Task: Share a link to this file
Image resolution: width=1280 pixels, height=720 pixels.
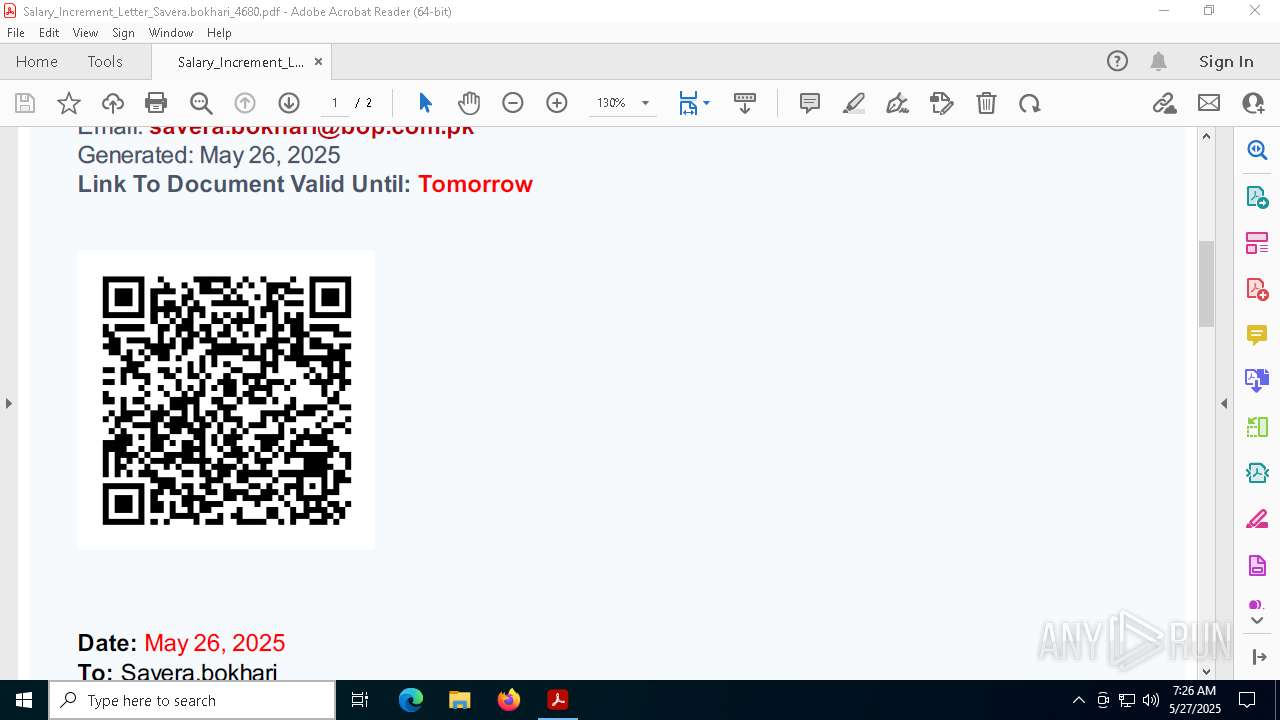Action: [1165, 103]
